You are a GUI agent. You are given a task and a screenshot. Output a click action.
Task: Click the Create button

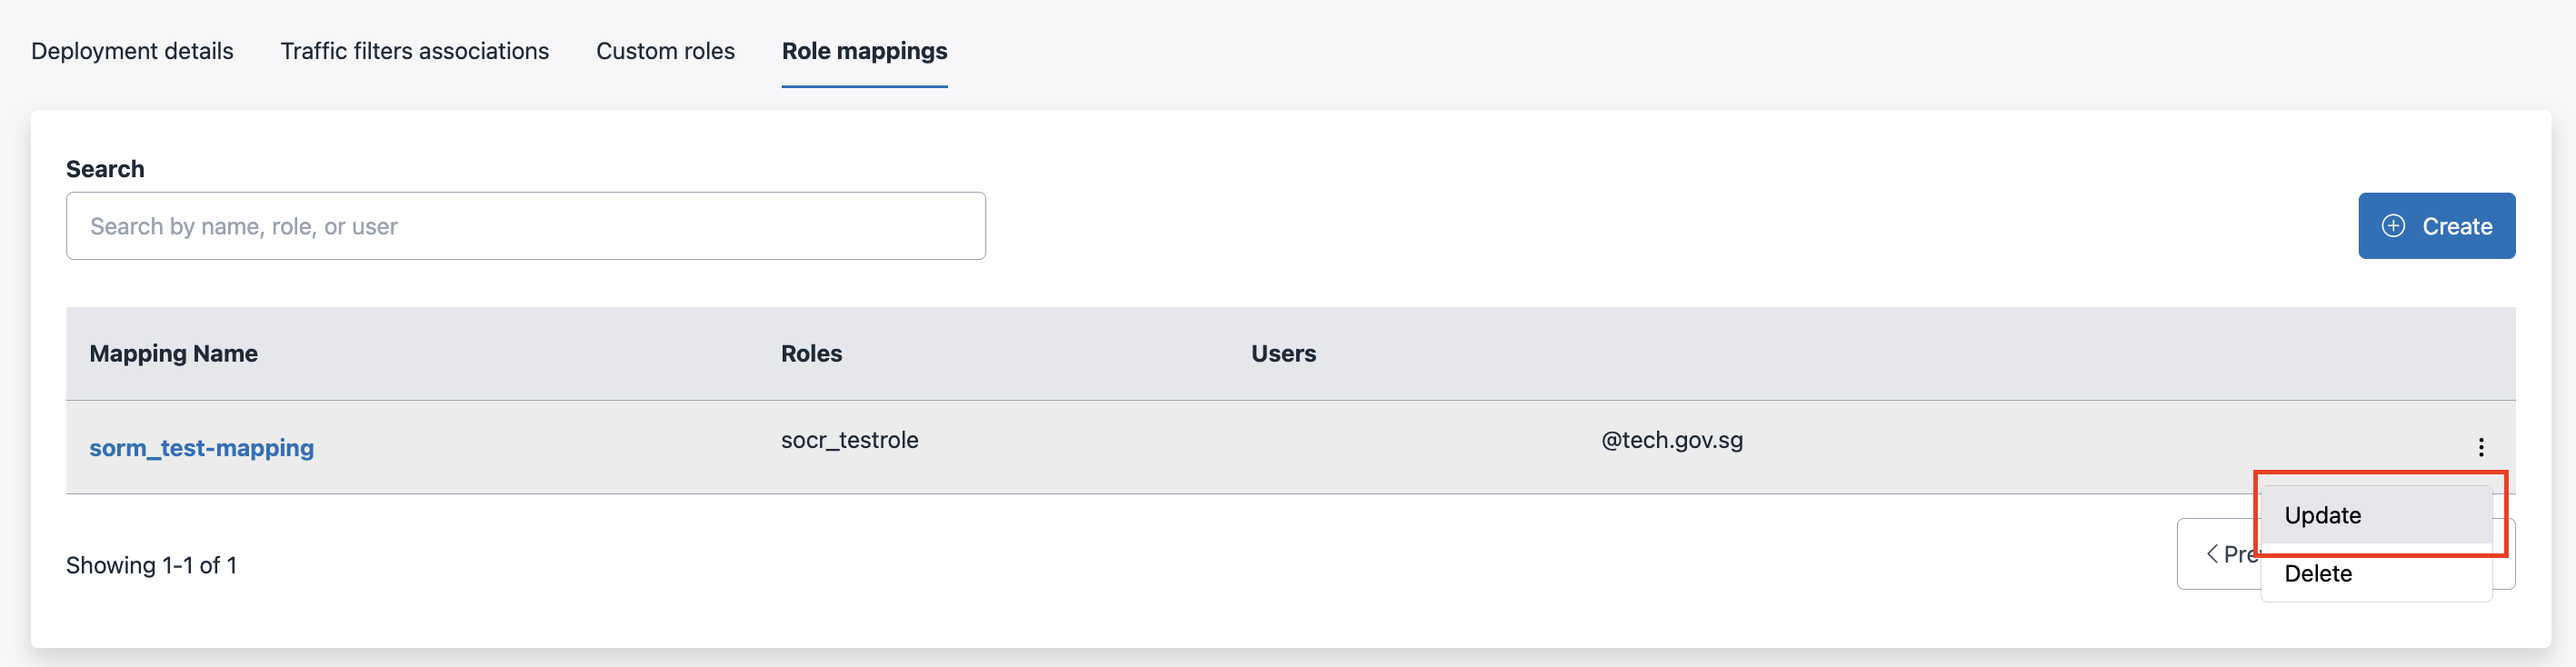pyautogui.click(x=2437, y=225)
